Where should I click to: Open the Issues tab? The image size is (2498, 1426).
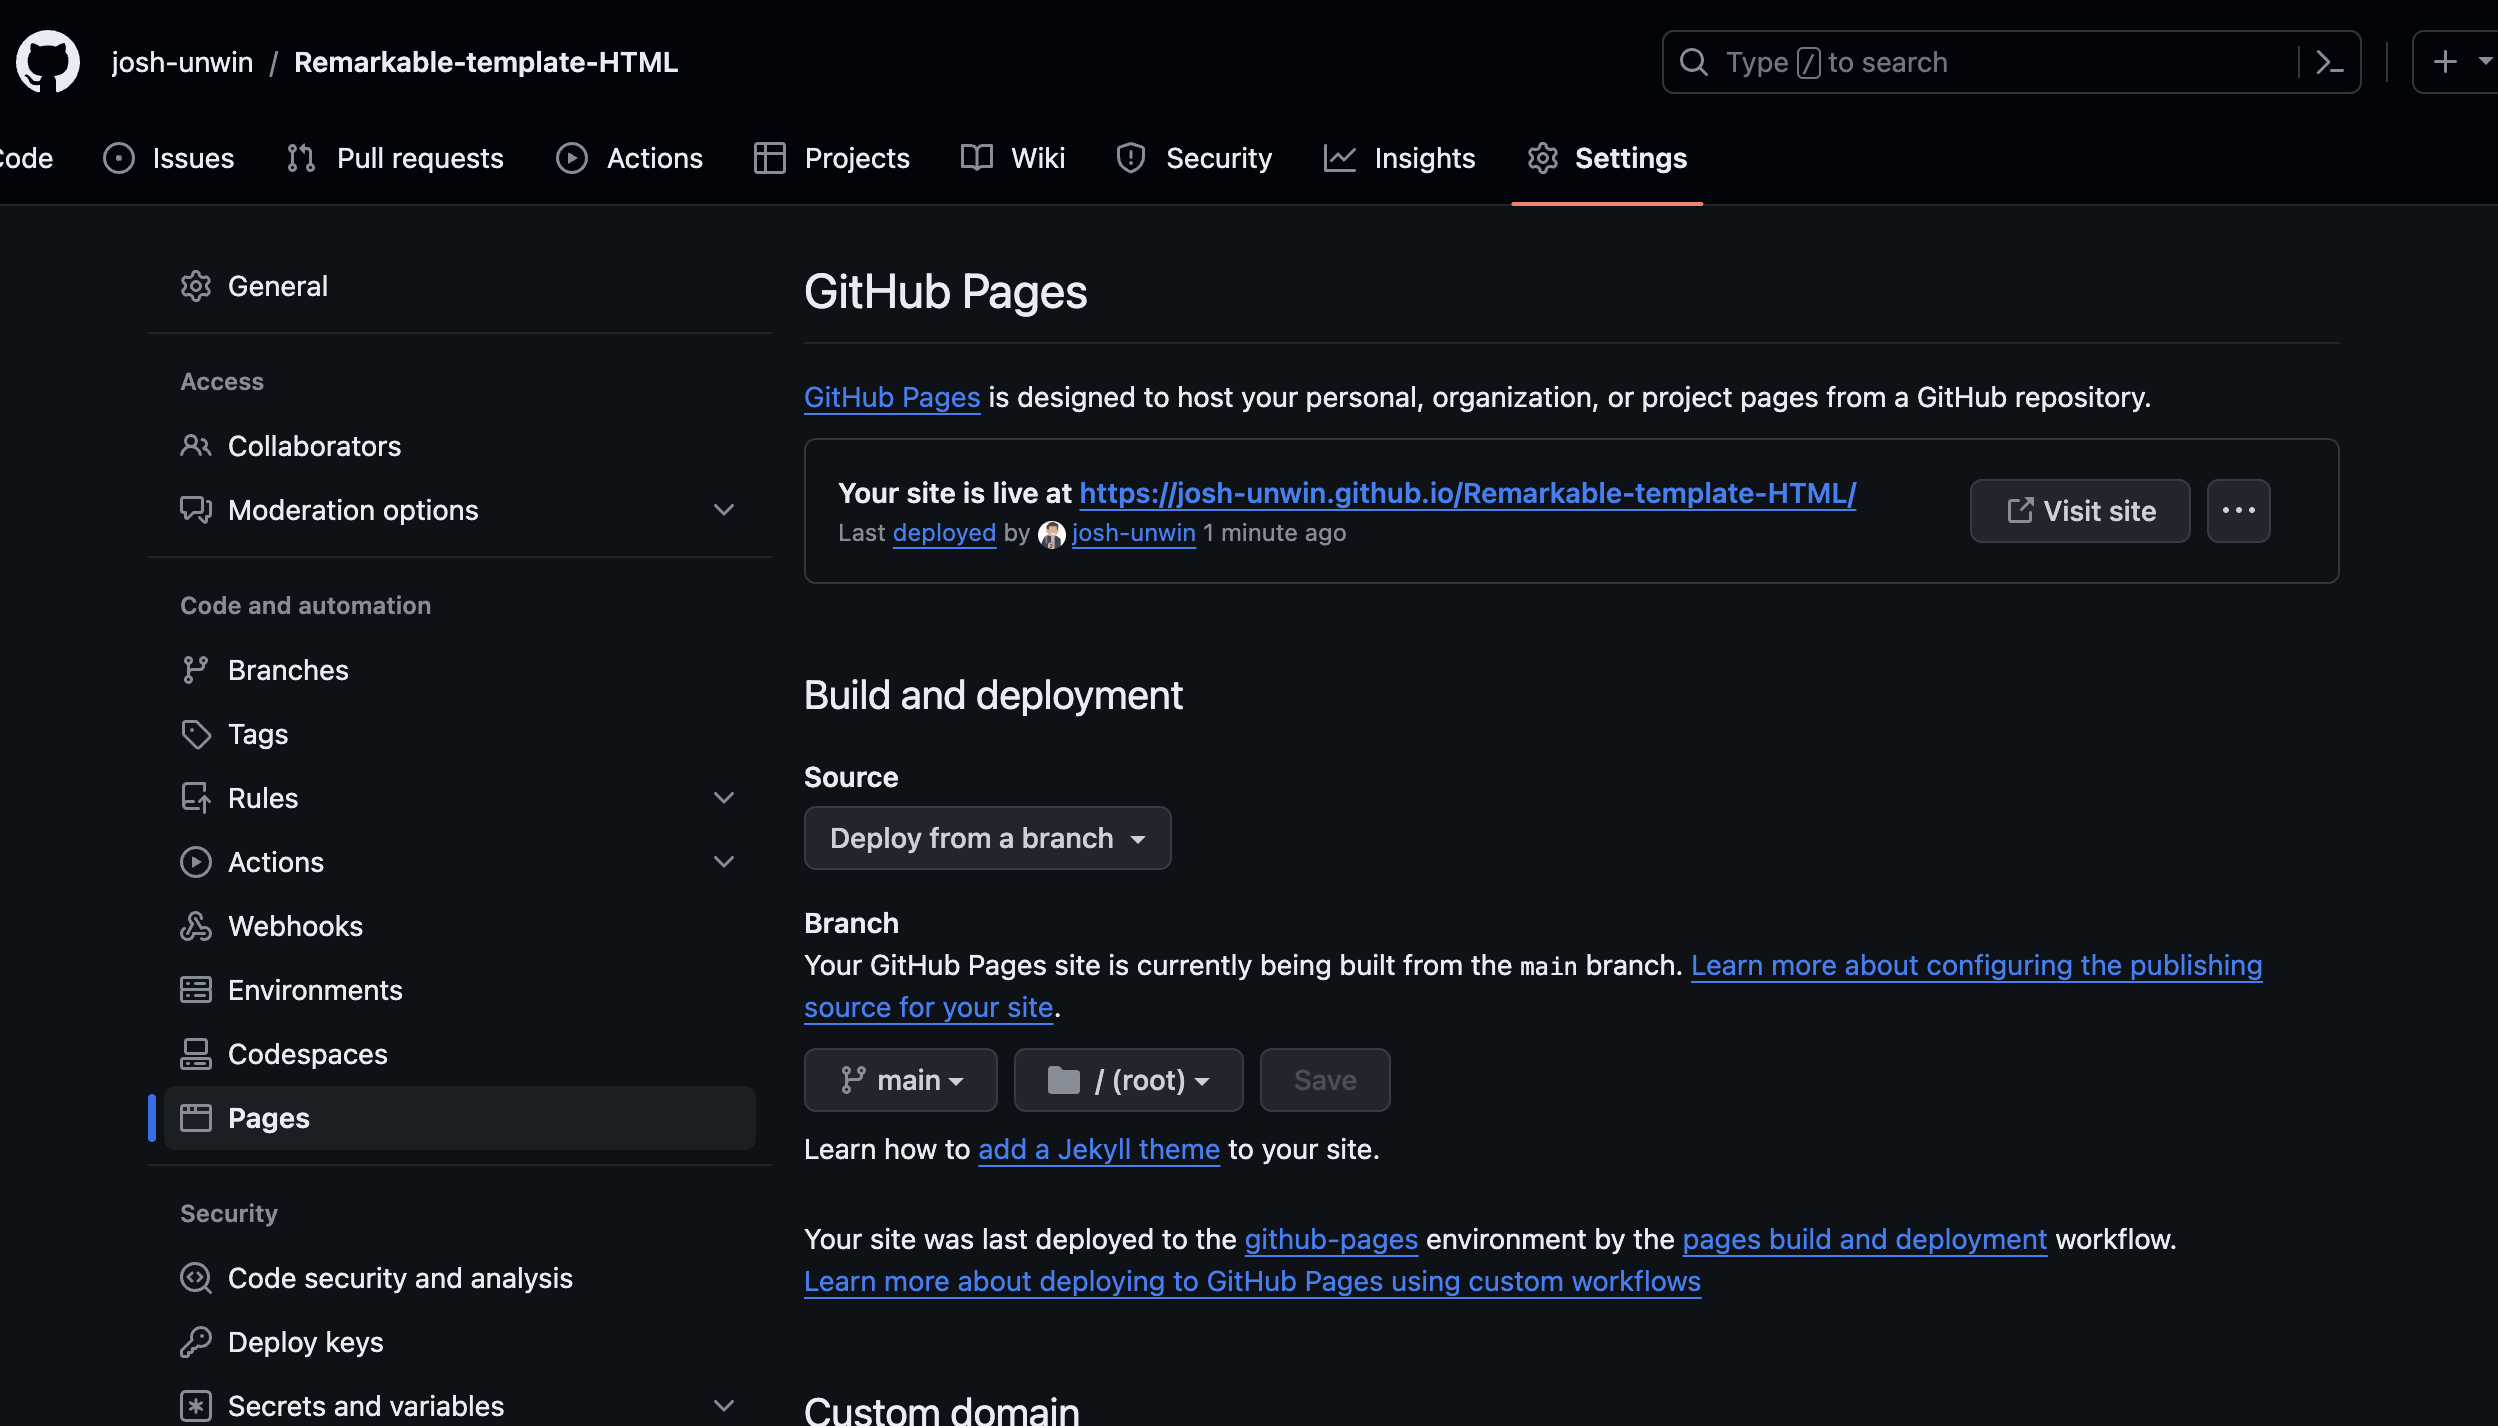[x=168, y=158]
